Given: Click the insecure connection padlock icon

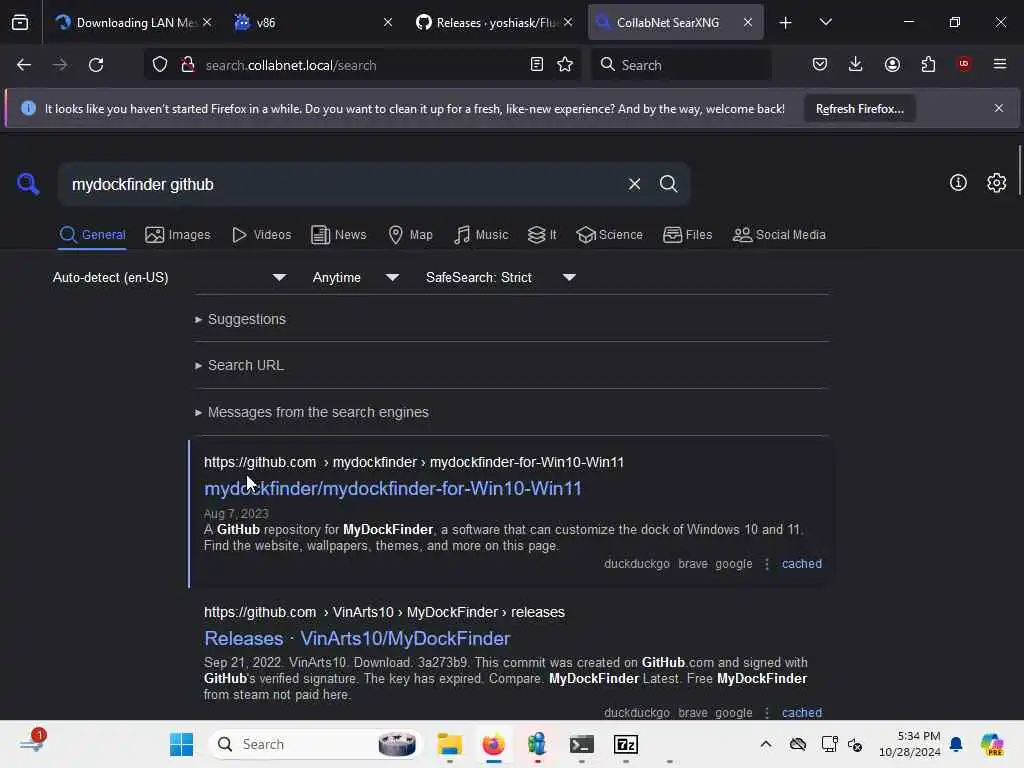Looking at the screenshot, I should 188,65.
